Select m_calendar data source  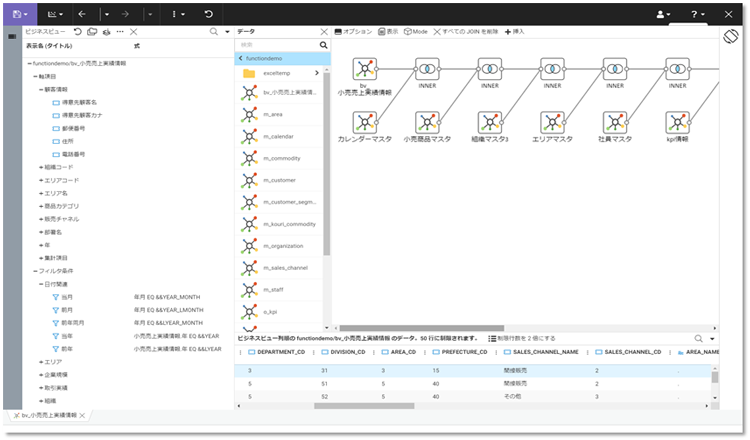point(279,136)
